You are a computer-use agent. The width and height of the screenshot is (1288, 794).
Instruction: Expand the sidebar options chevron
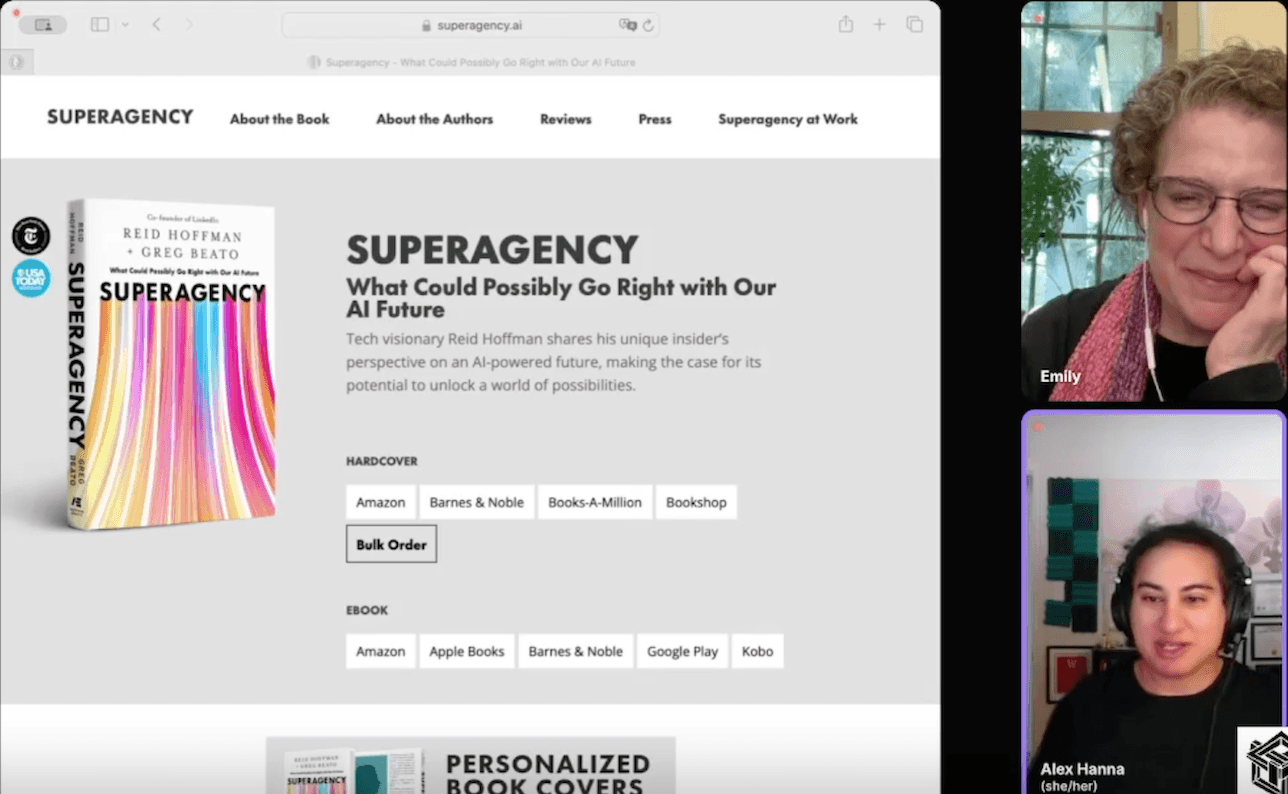pyautogui.click(x=125, y=25)
